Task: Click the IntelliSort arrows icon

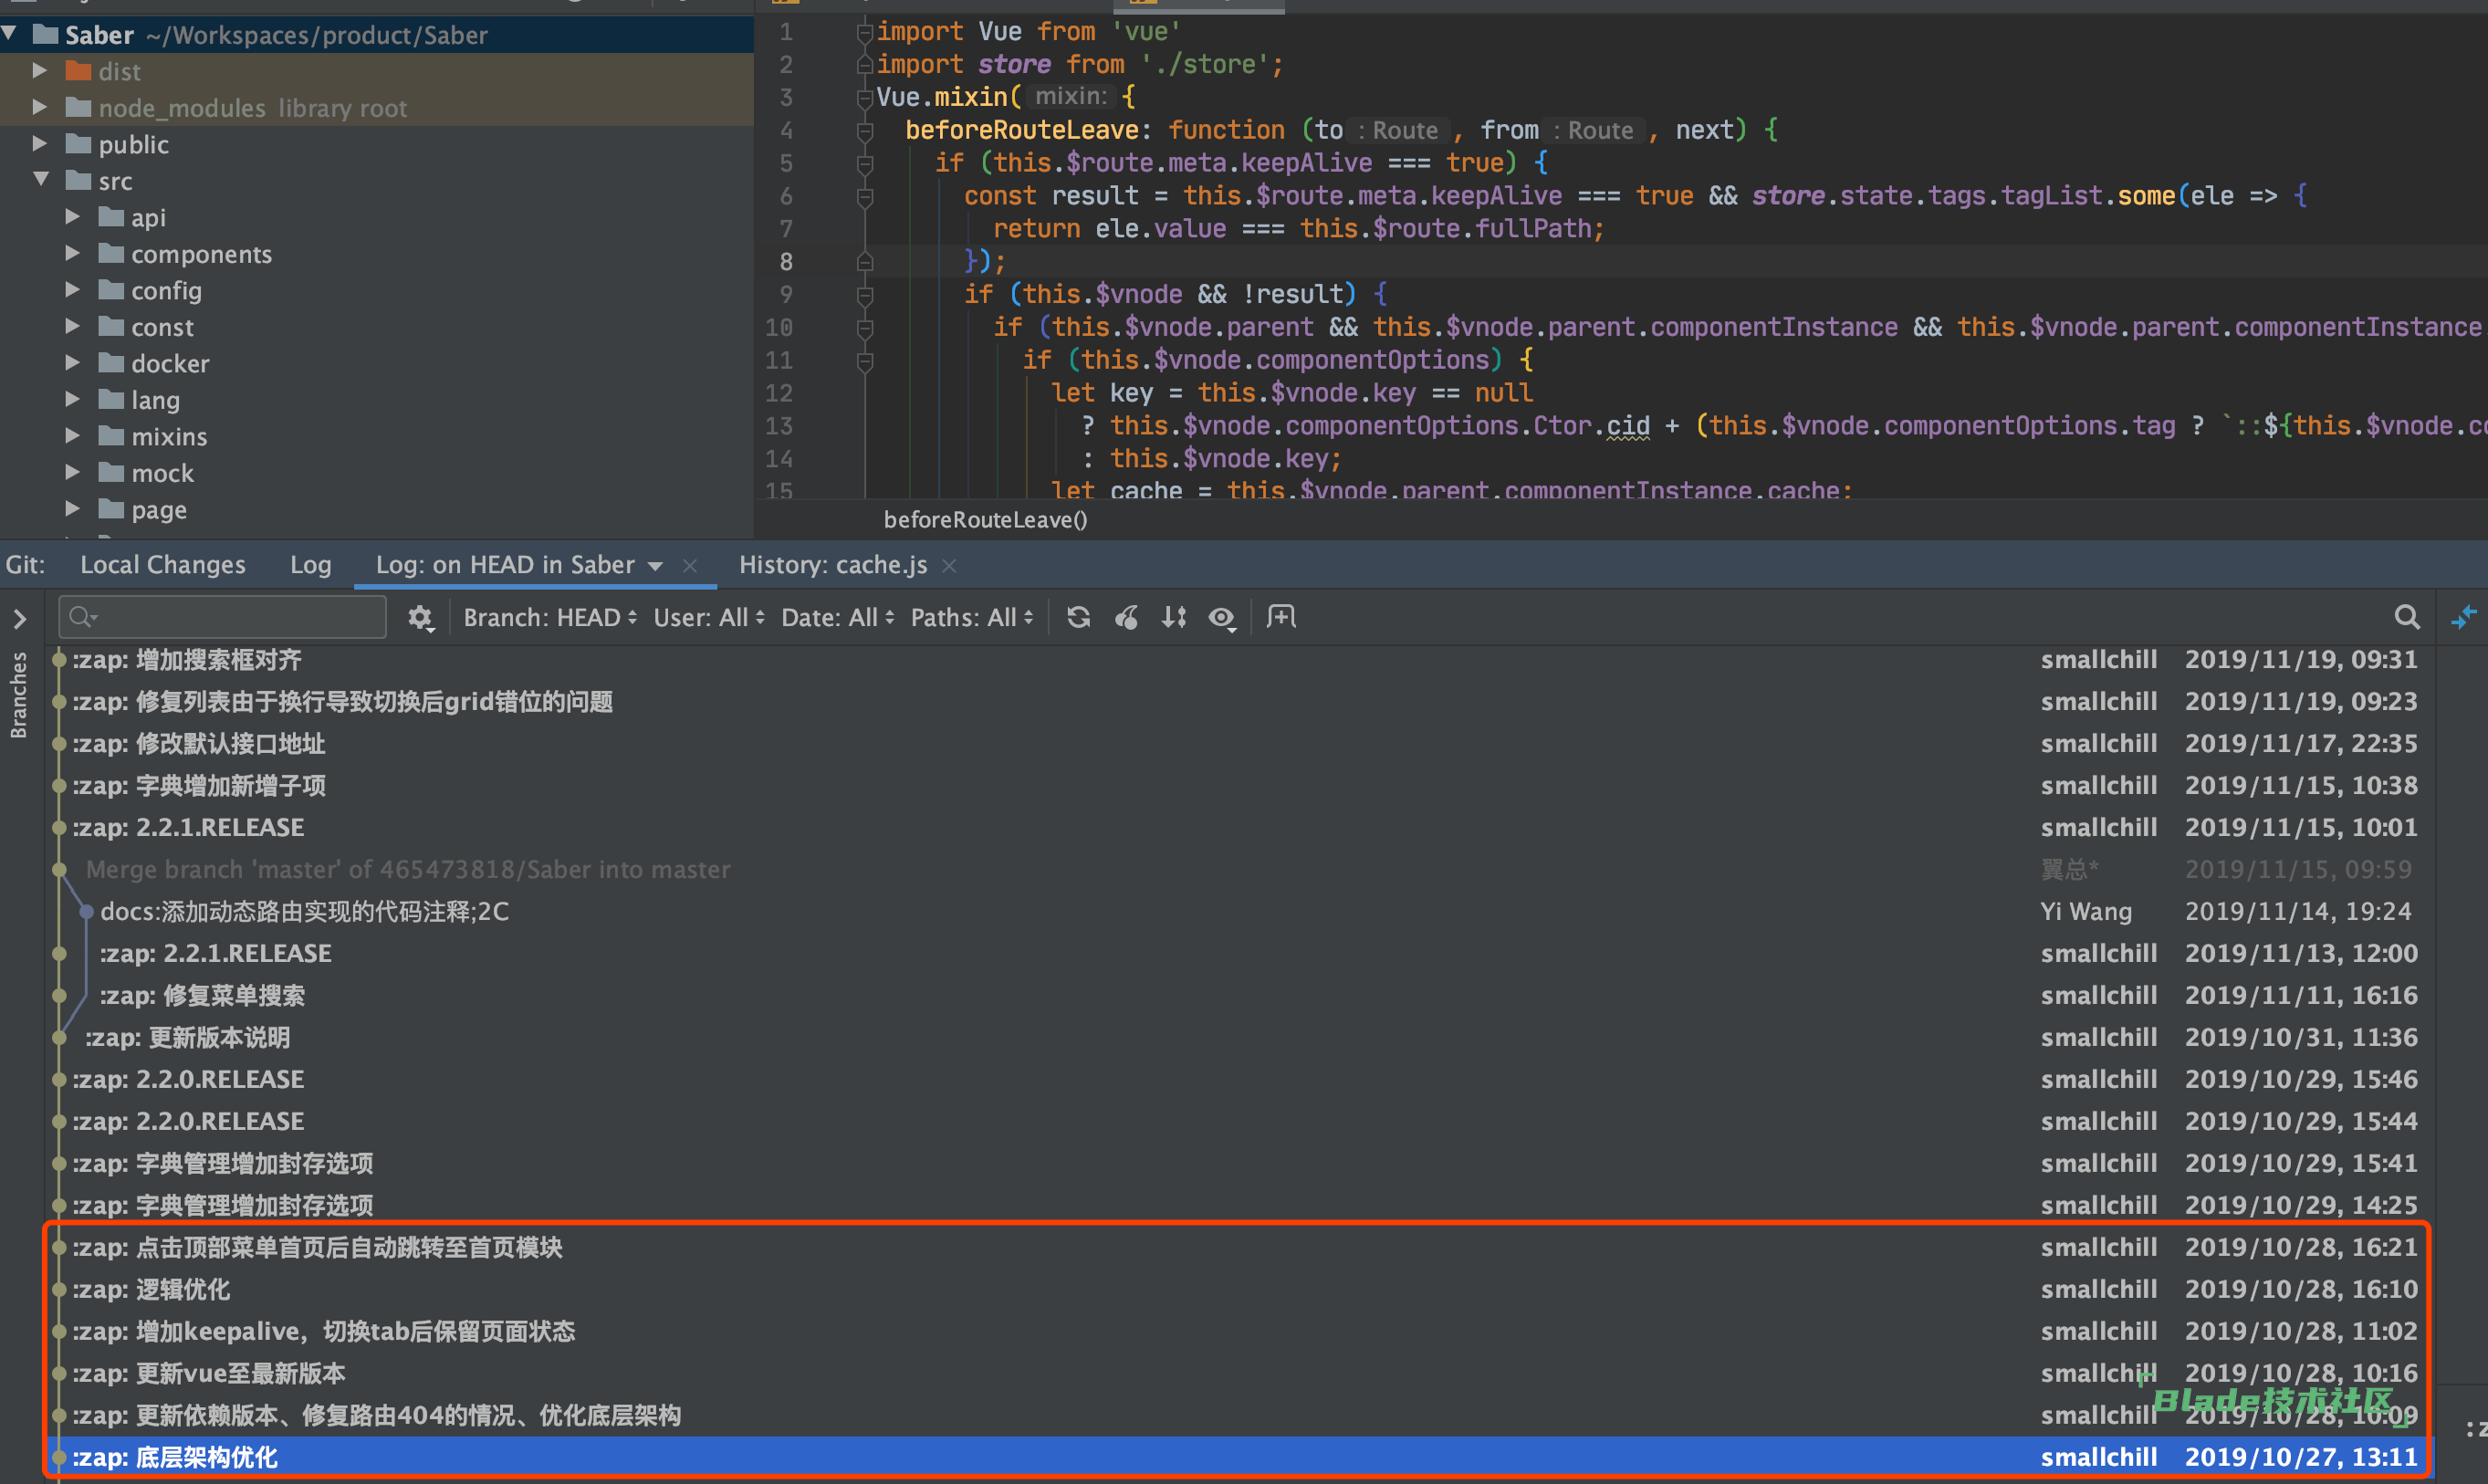Action: [x=1174, y=617]
